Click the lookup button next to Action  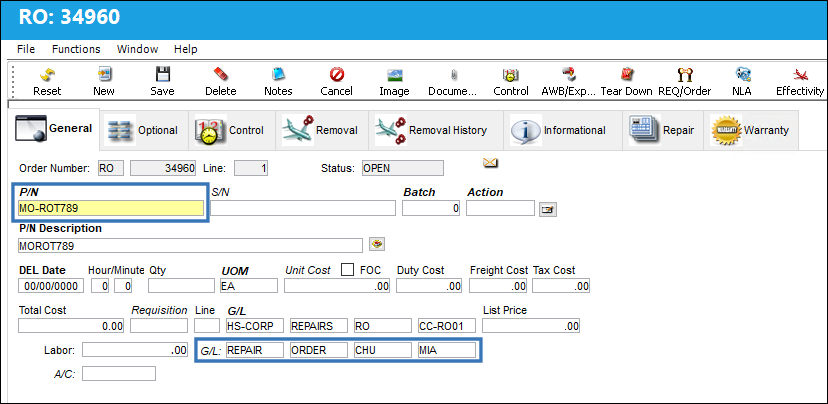click(548, 210)
